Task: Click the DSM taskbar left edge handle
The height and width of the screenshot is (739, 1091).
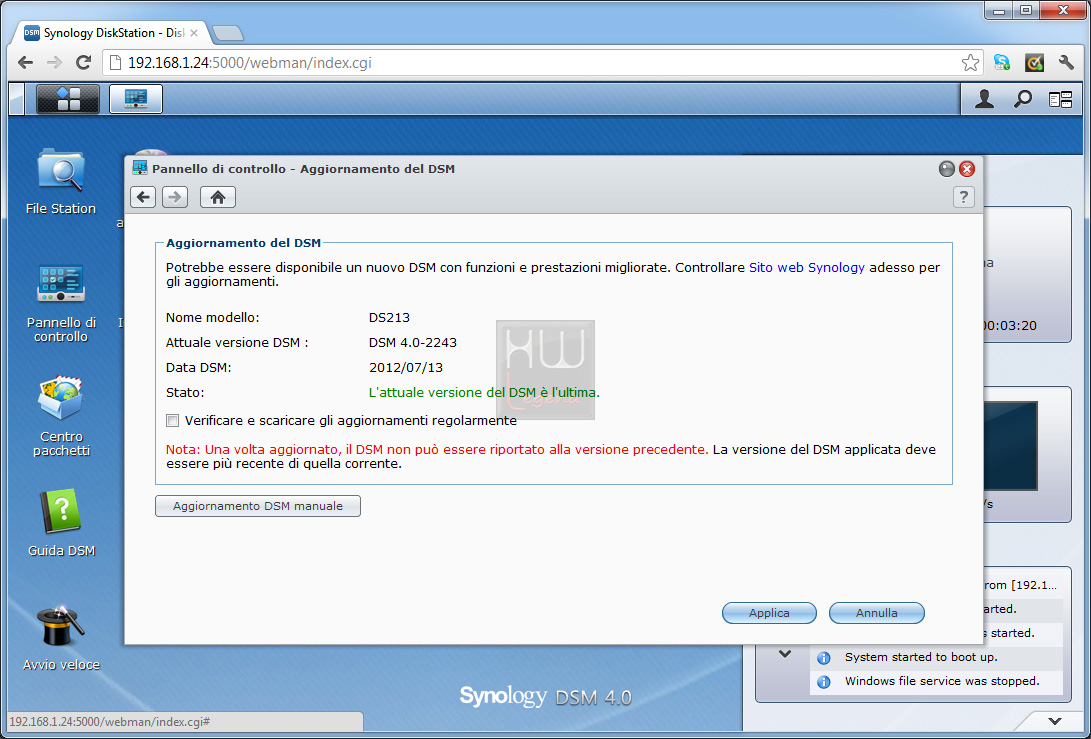Action: [17, 99]
